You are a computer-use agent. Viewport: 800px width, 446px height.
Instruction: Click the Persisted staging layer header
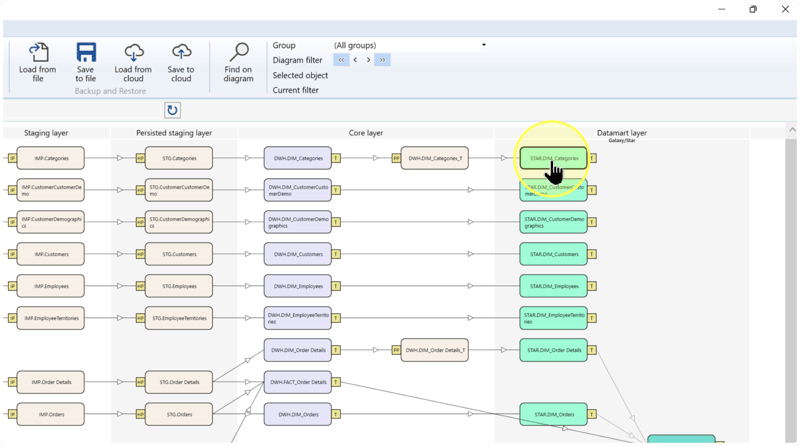(x=174, y=133)
